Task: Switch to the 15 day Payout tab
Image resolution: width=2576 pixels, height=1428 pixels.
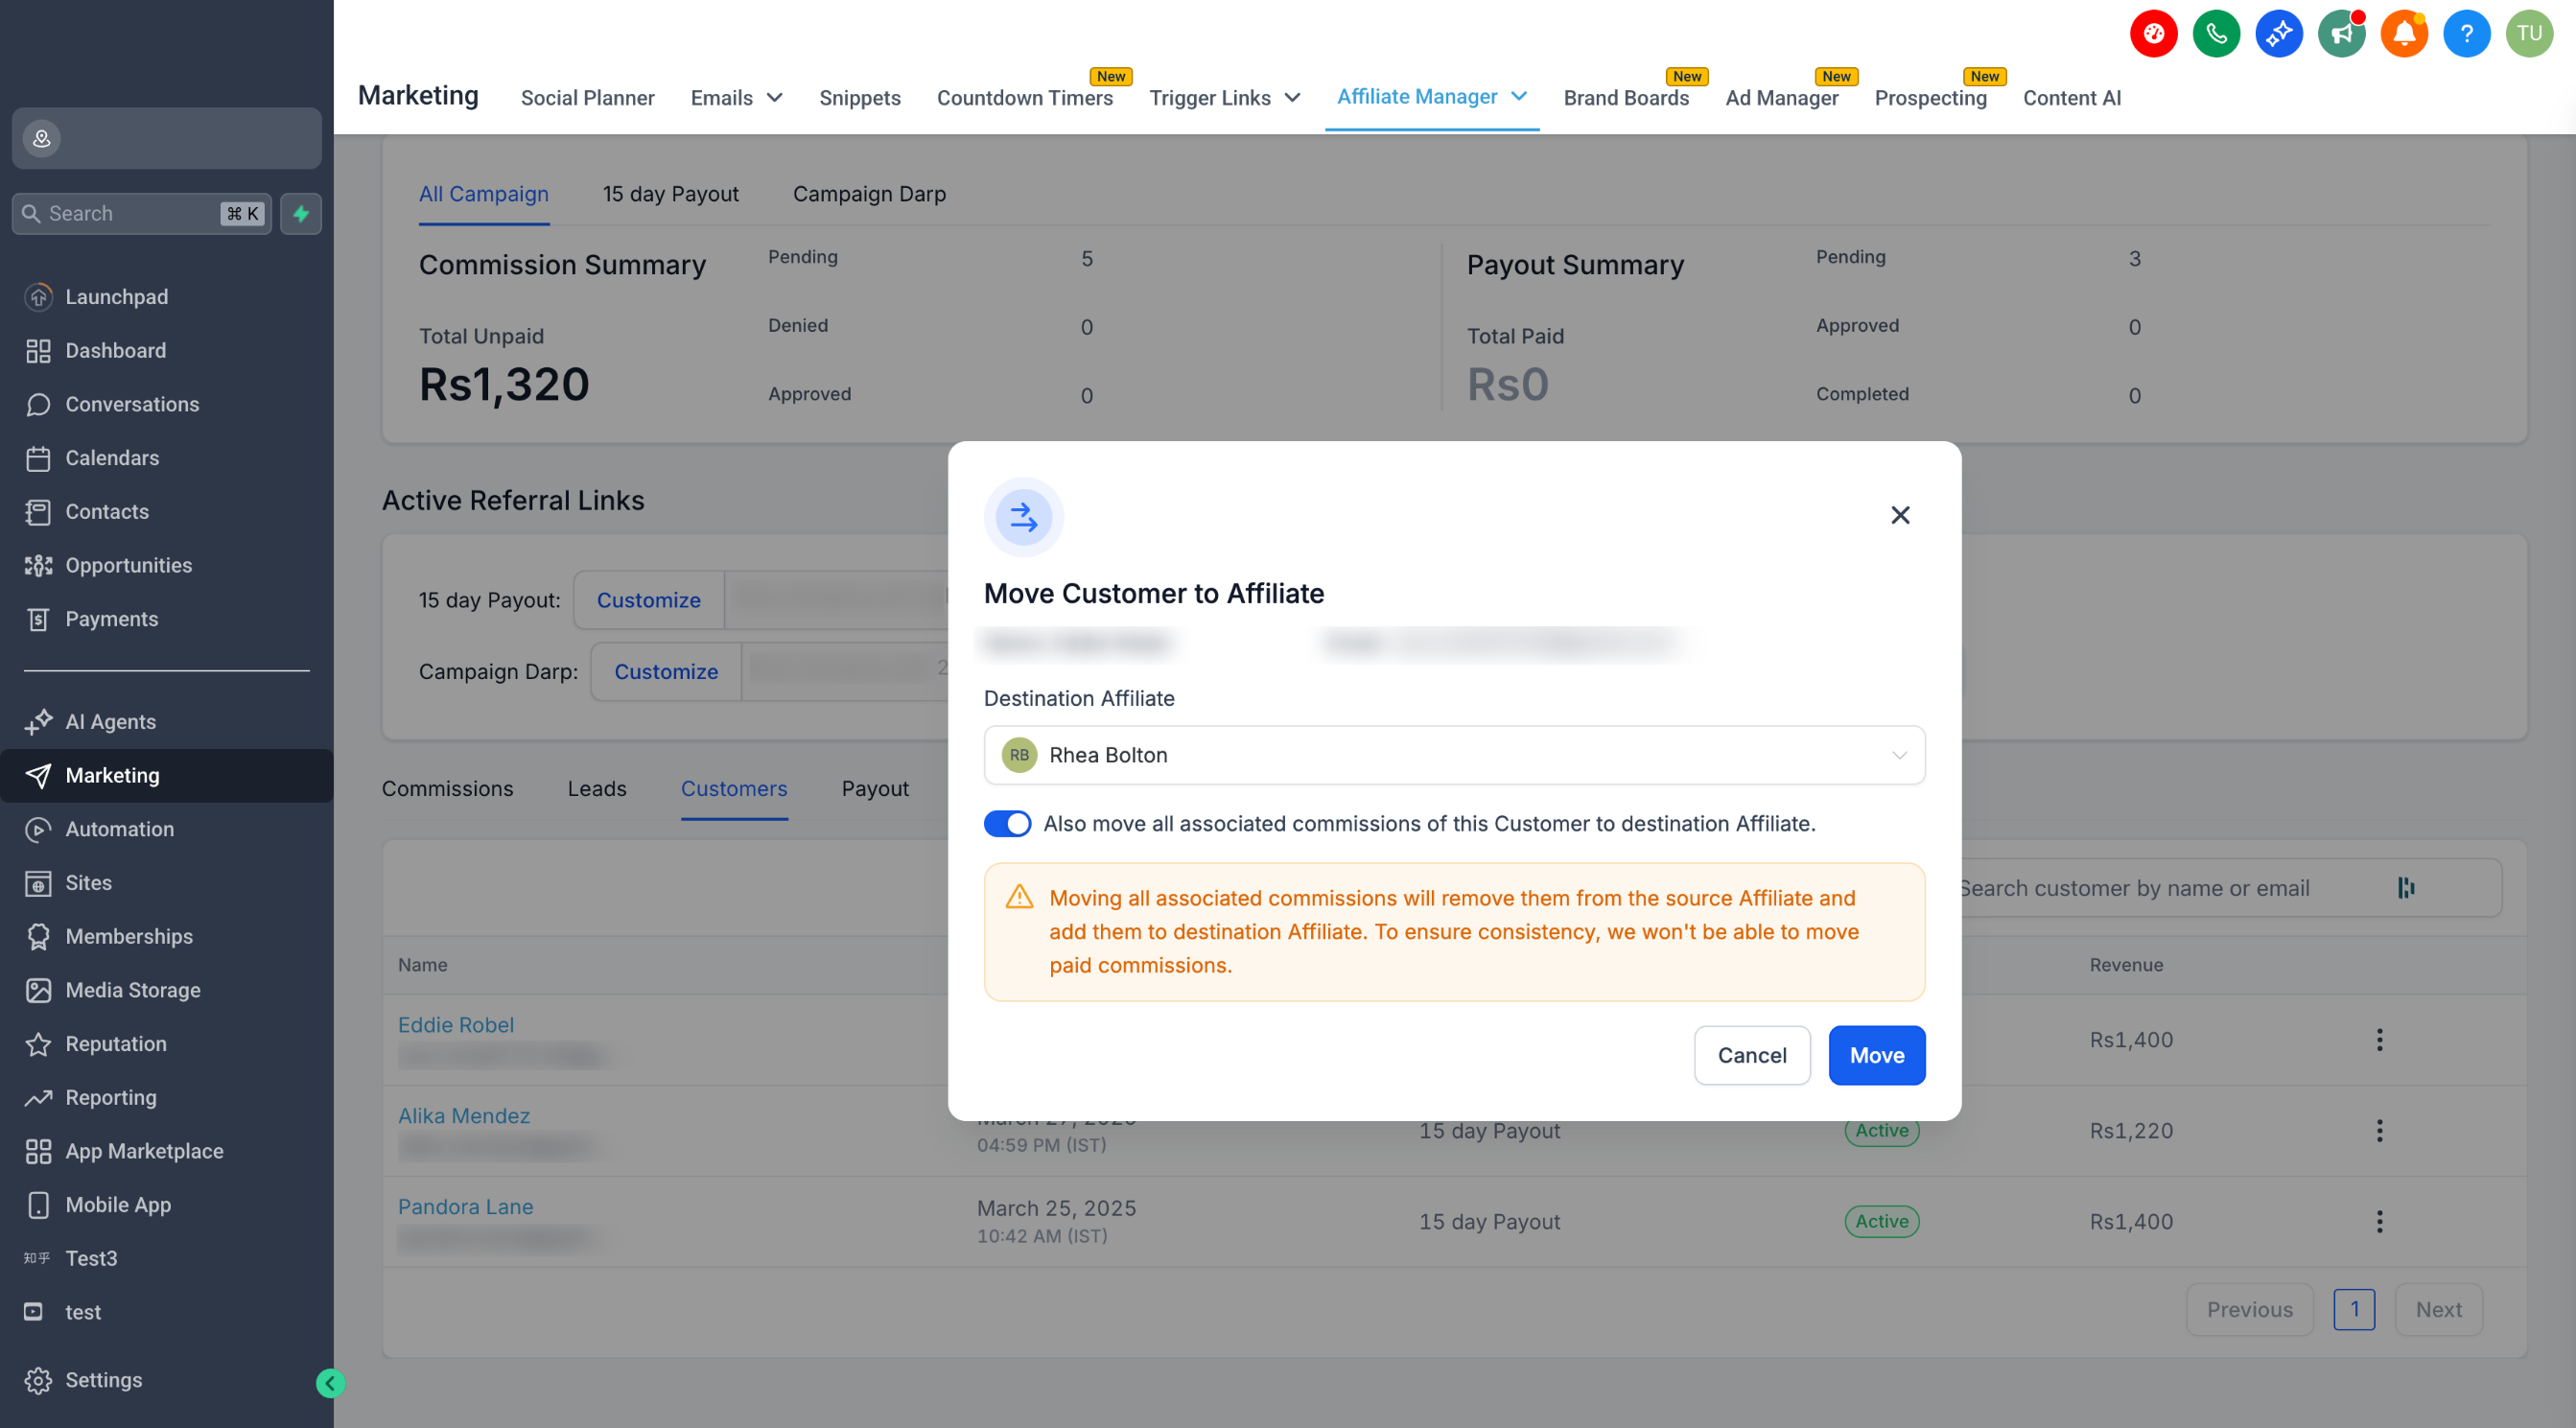Action: 670,194
